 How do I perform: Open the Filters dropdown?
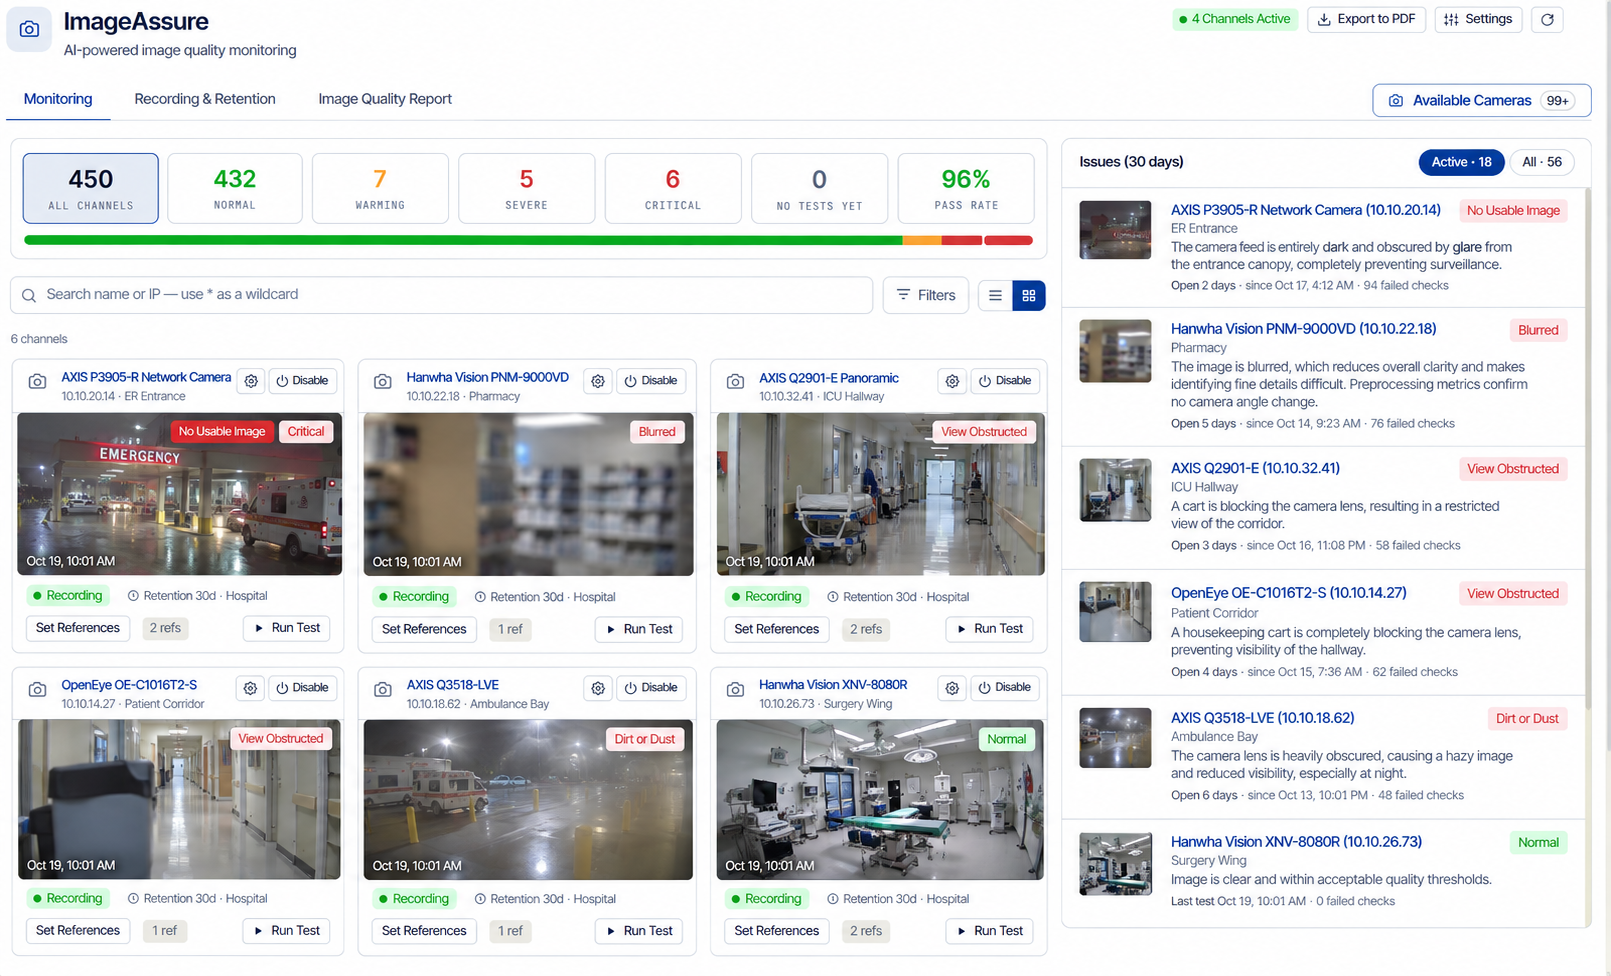point(926,295)
